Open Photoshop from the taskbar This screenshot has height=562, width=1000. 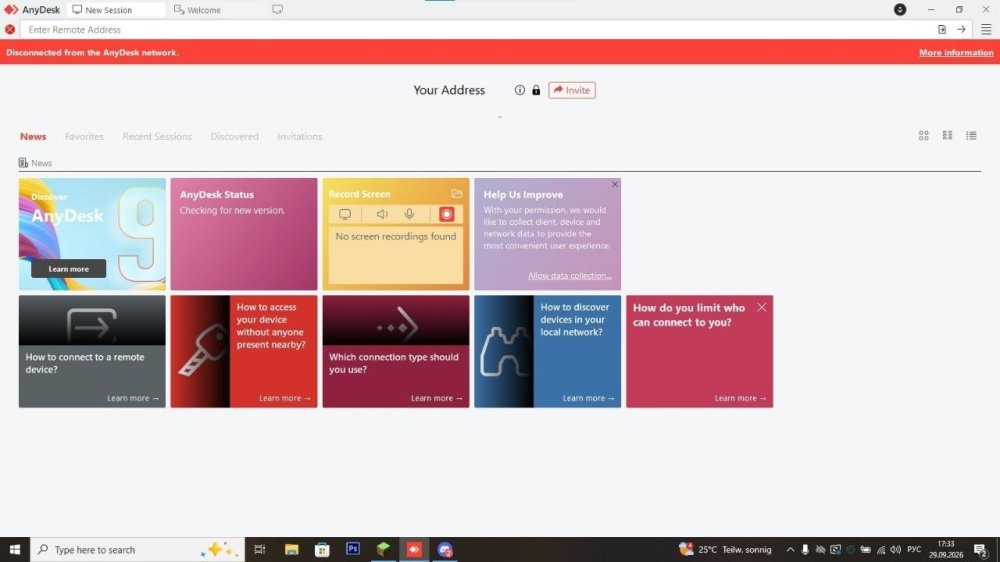point(353,549)
